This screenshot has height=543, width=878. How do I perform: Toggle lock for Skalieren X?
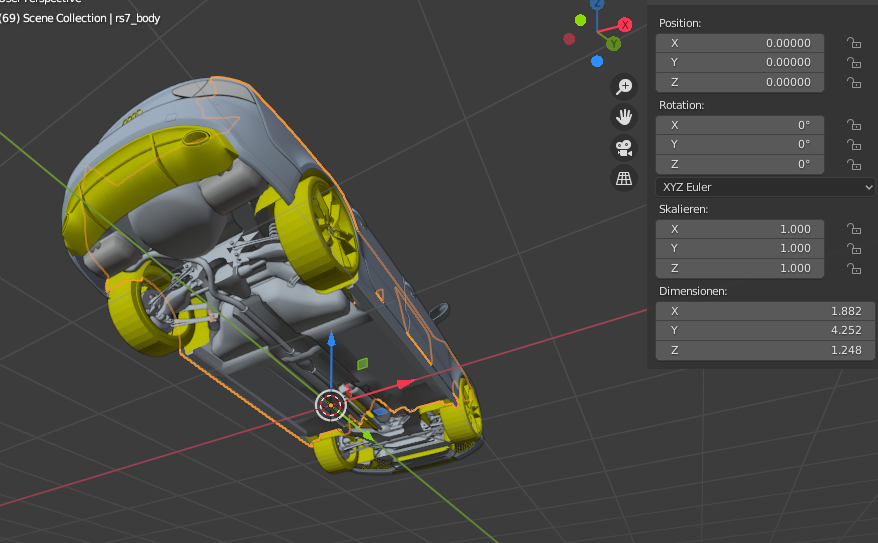(853, 229)
